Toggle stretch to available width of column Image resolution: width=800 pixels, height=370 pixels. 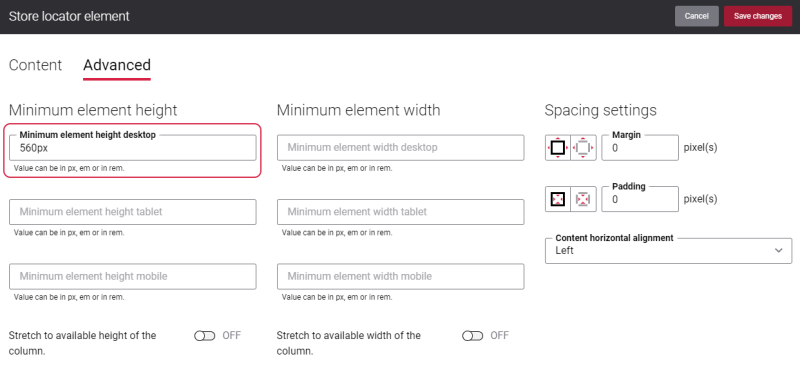click(472, 336)
